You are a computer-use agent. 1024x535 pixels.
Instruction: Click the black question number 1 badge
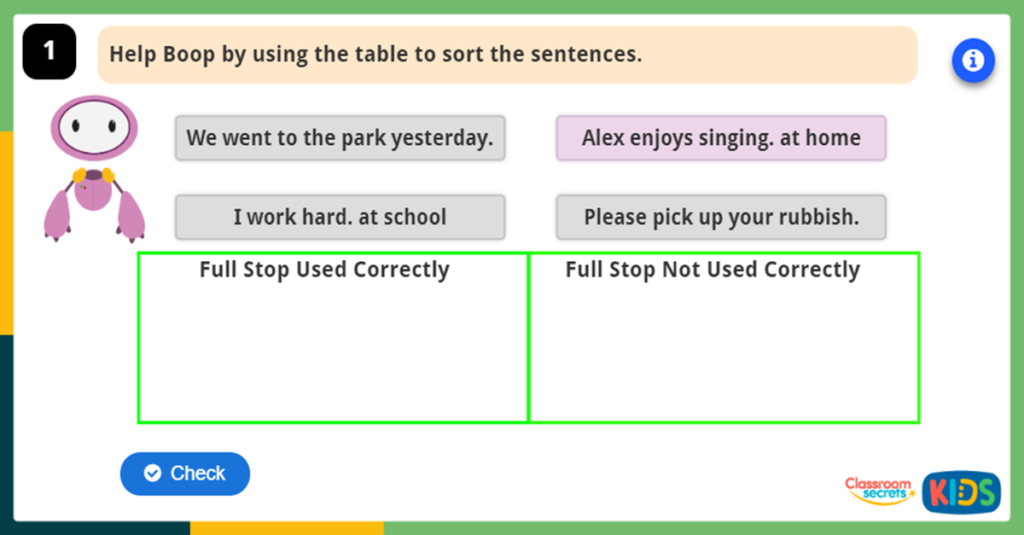pos(49,52)
